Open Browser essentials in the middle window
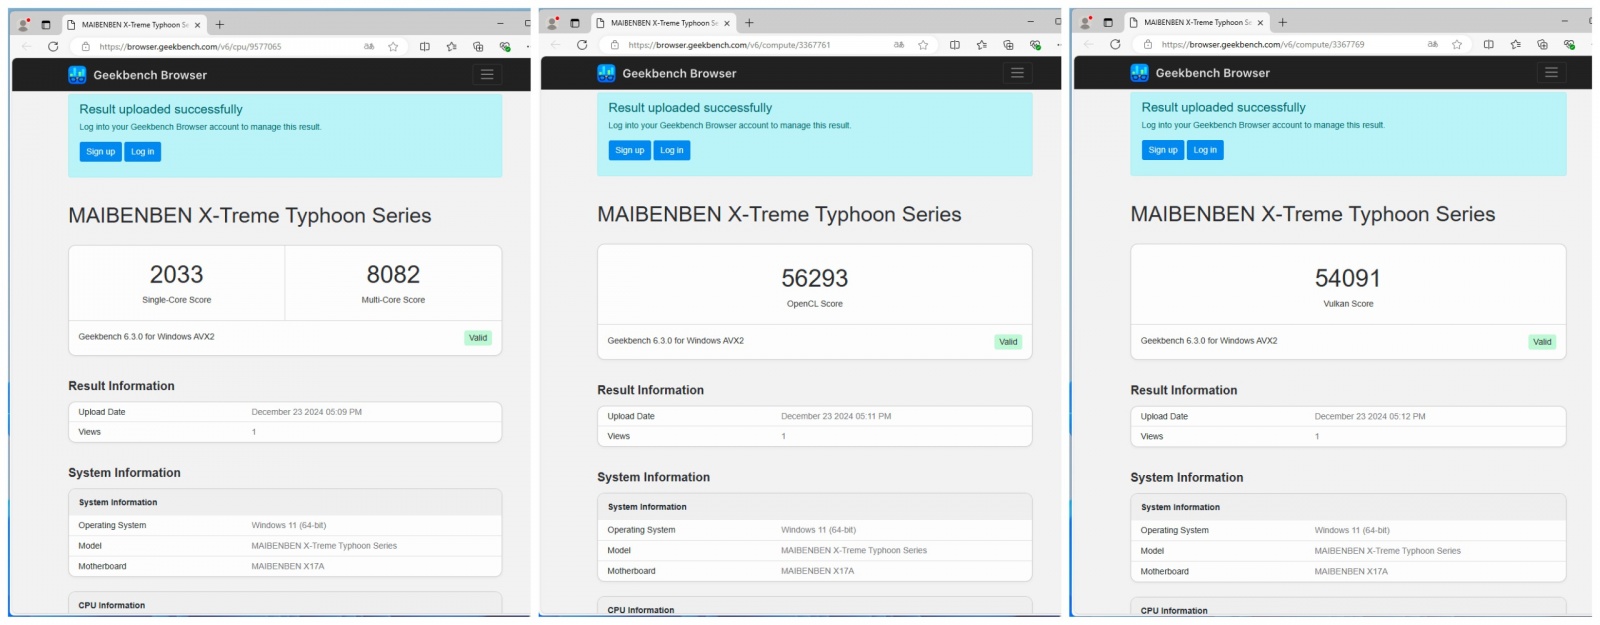This screenshot has width=1600, height=625. tap(1035, 45)
